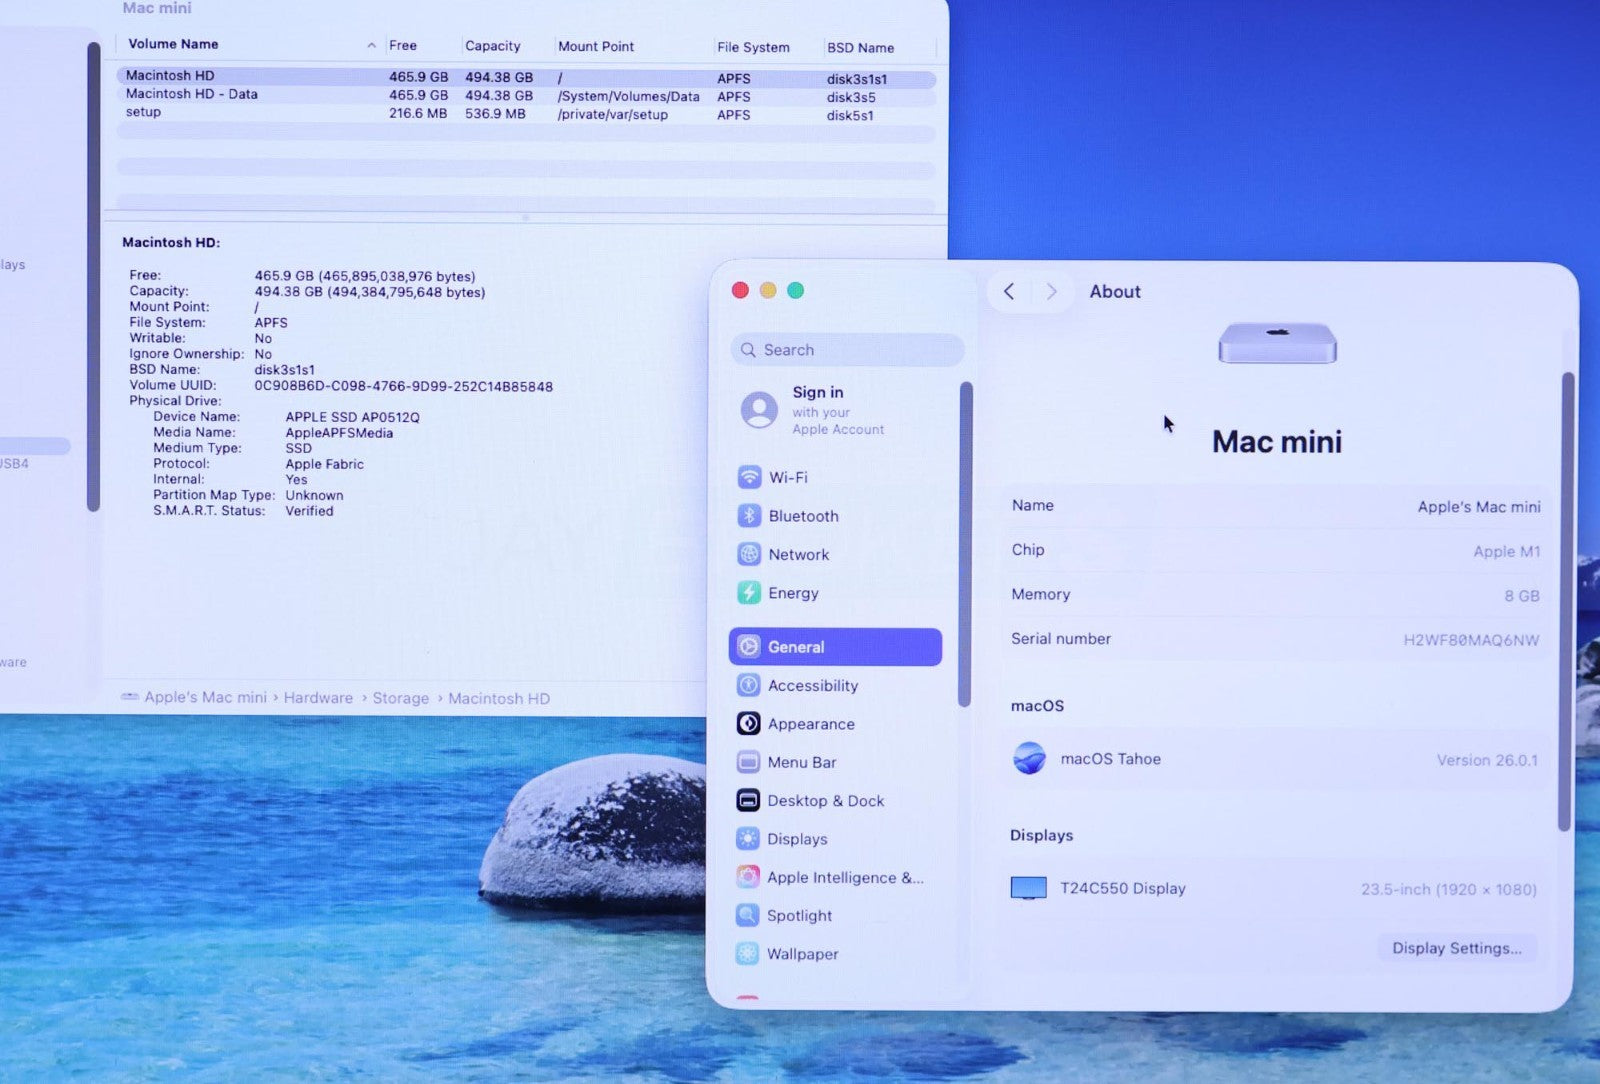The image size is (1600, 1084).
Task: Click the Search field in settings
Action: (848, 350)
